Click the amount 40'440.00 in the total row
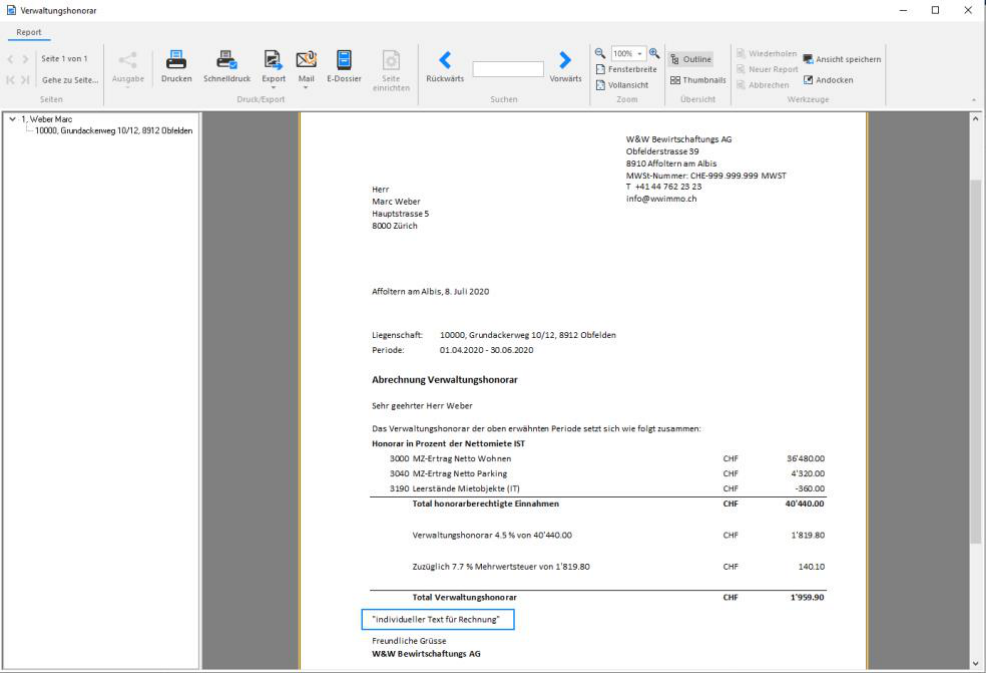This screenshot has height=673, width=986. click(x=805, y=504)
